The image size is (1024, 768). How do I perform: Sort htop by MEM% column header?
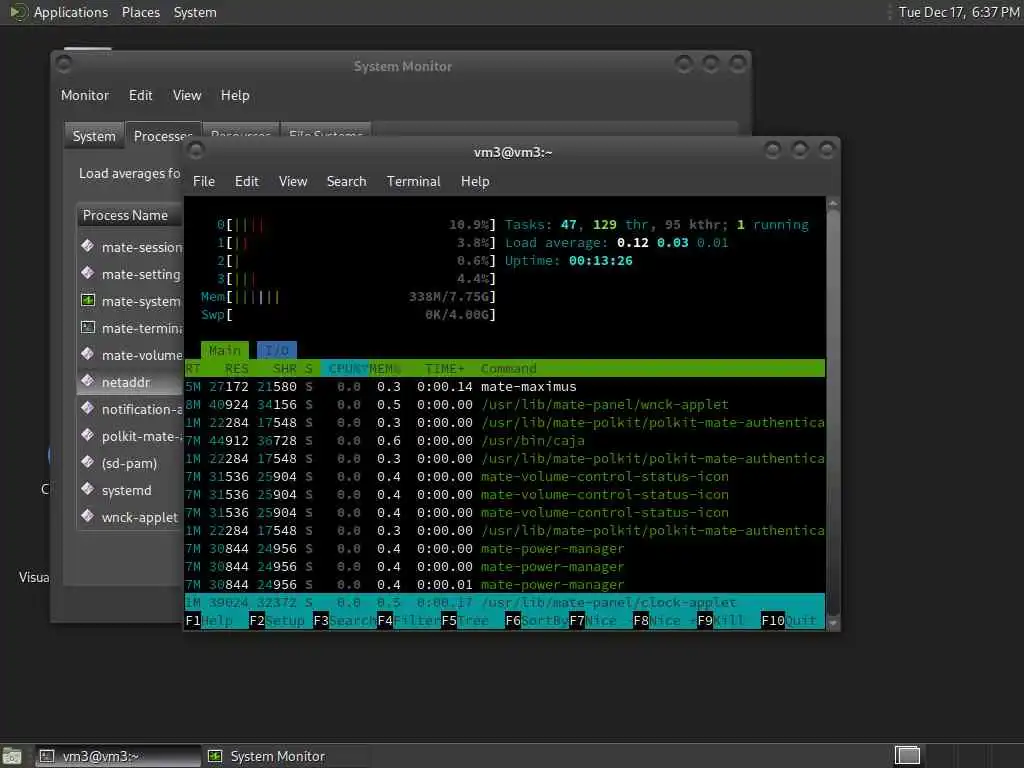coord(385,368)
